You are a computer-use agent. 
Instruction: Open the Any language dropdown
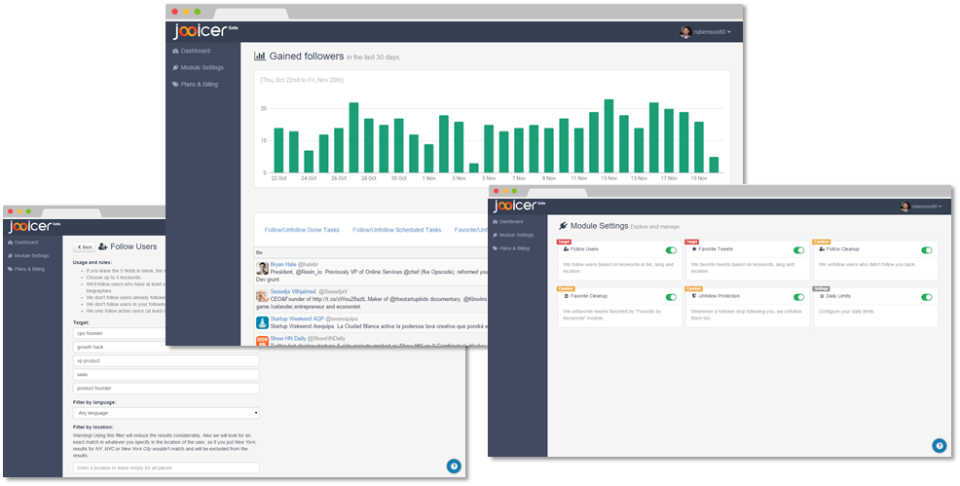pyautogui.click(x=166, y=413)
